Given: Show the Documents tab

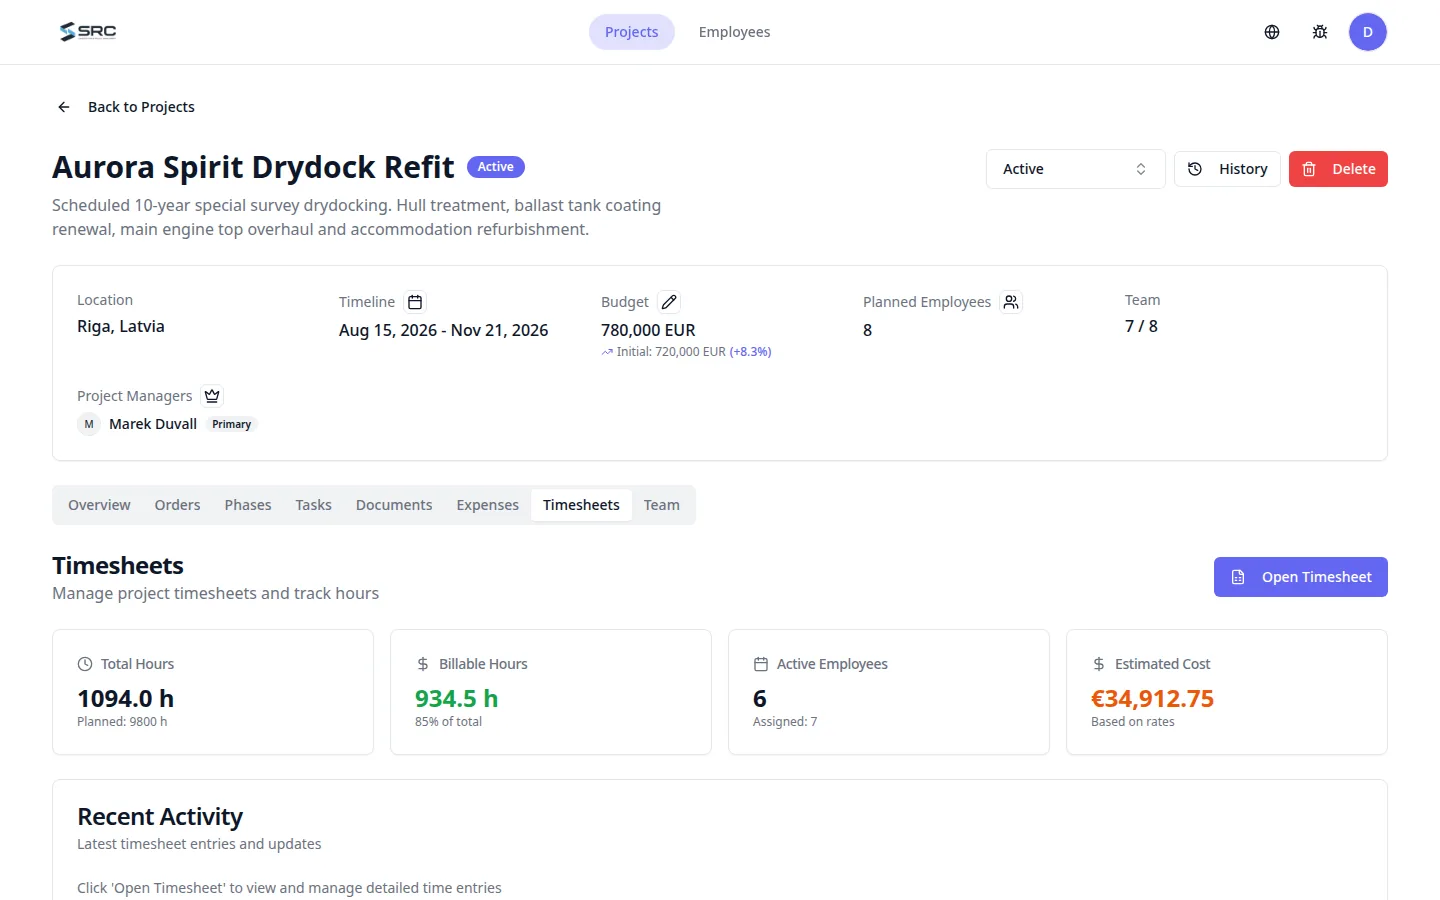Looking at the screenshot, I should tap(394, 505).
